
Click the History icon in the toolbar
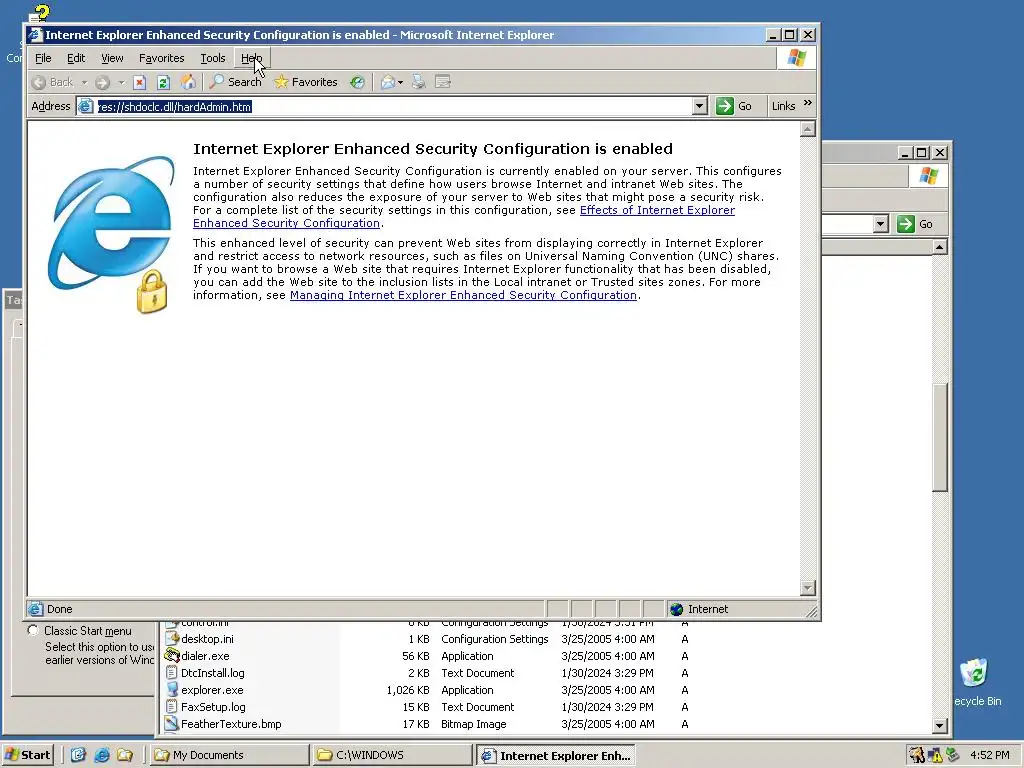point(357,82)
